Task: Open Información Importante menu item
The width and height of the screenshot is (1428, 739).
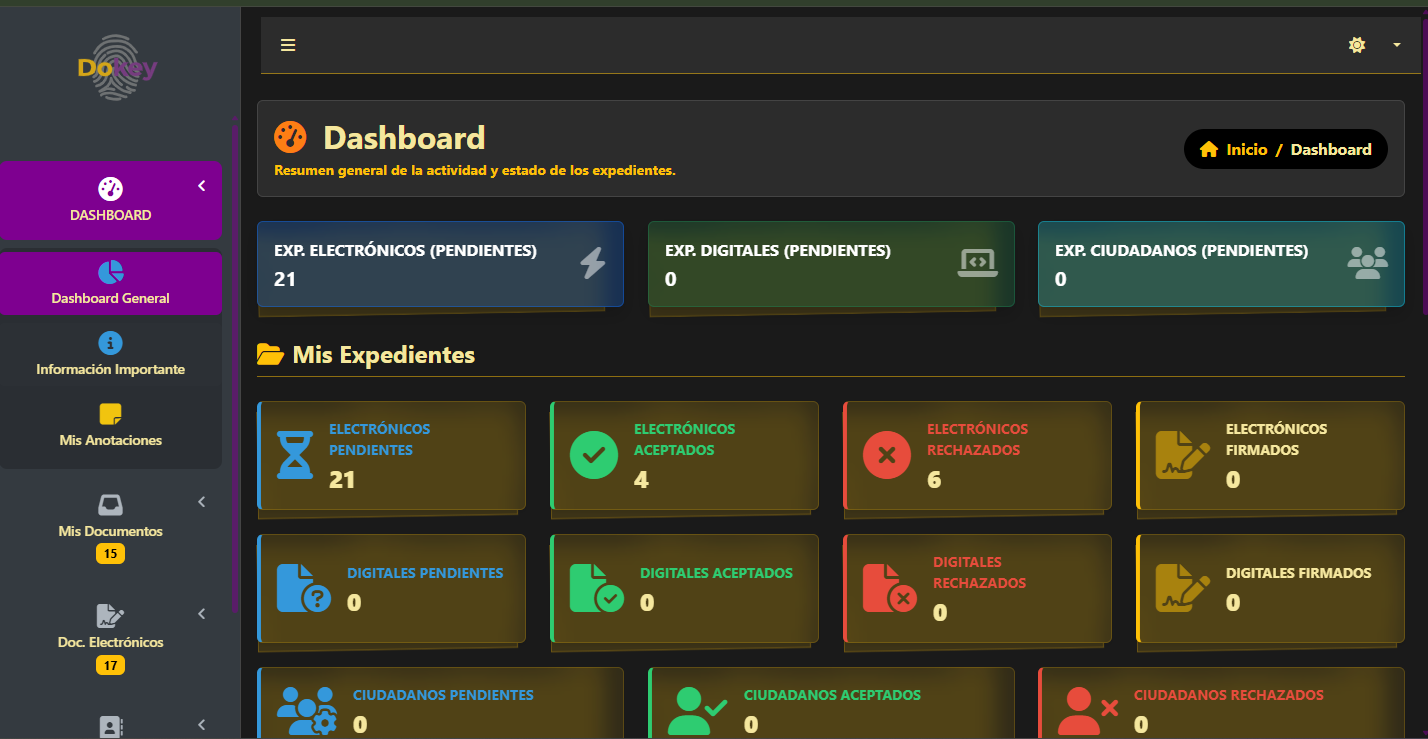Action: pos(110,355)
